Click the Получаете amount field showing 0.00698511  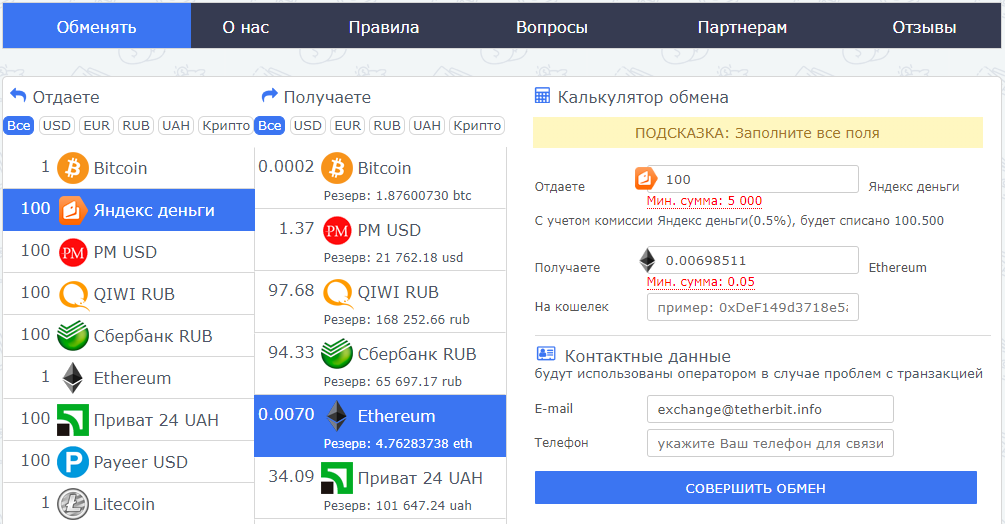pyautogui.click(x=753, y=260)
